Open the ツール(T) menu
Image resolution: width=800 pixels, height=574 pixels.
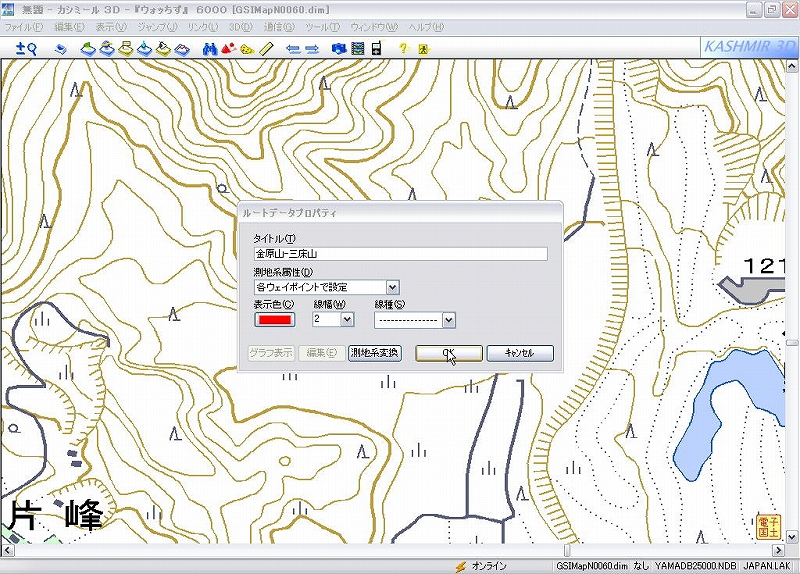click(x=322, y=27)
